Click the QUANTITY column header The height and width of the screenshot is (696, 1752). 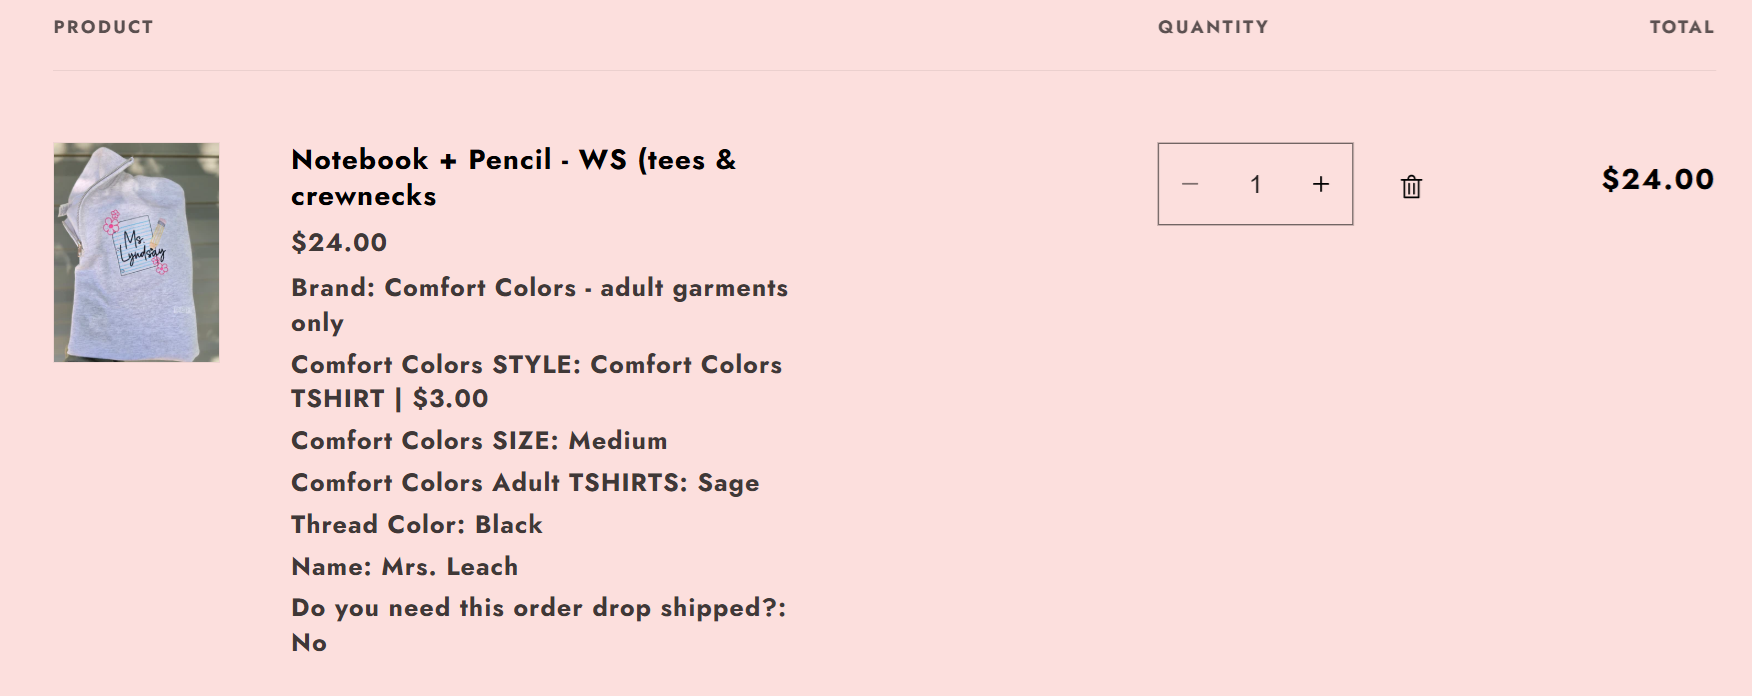(1213, 27)
